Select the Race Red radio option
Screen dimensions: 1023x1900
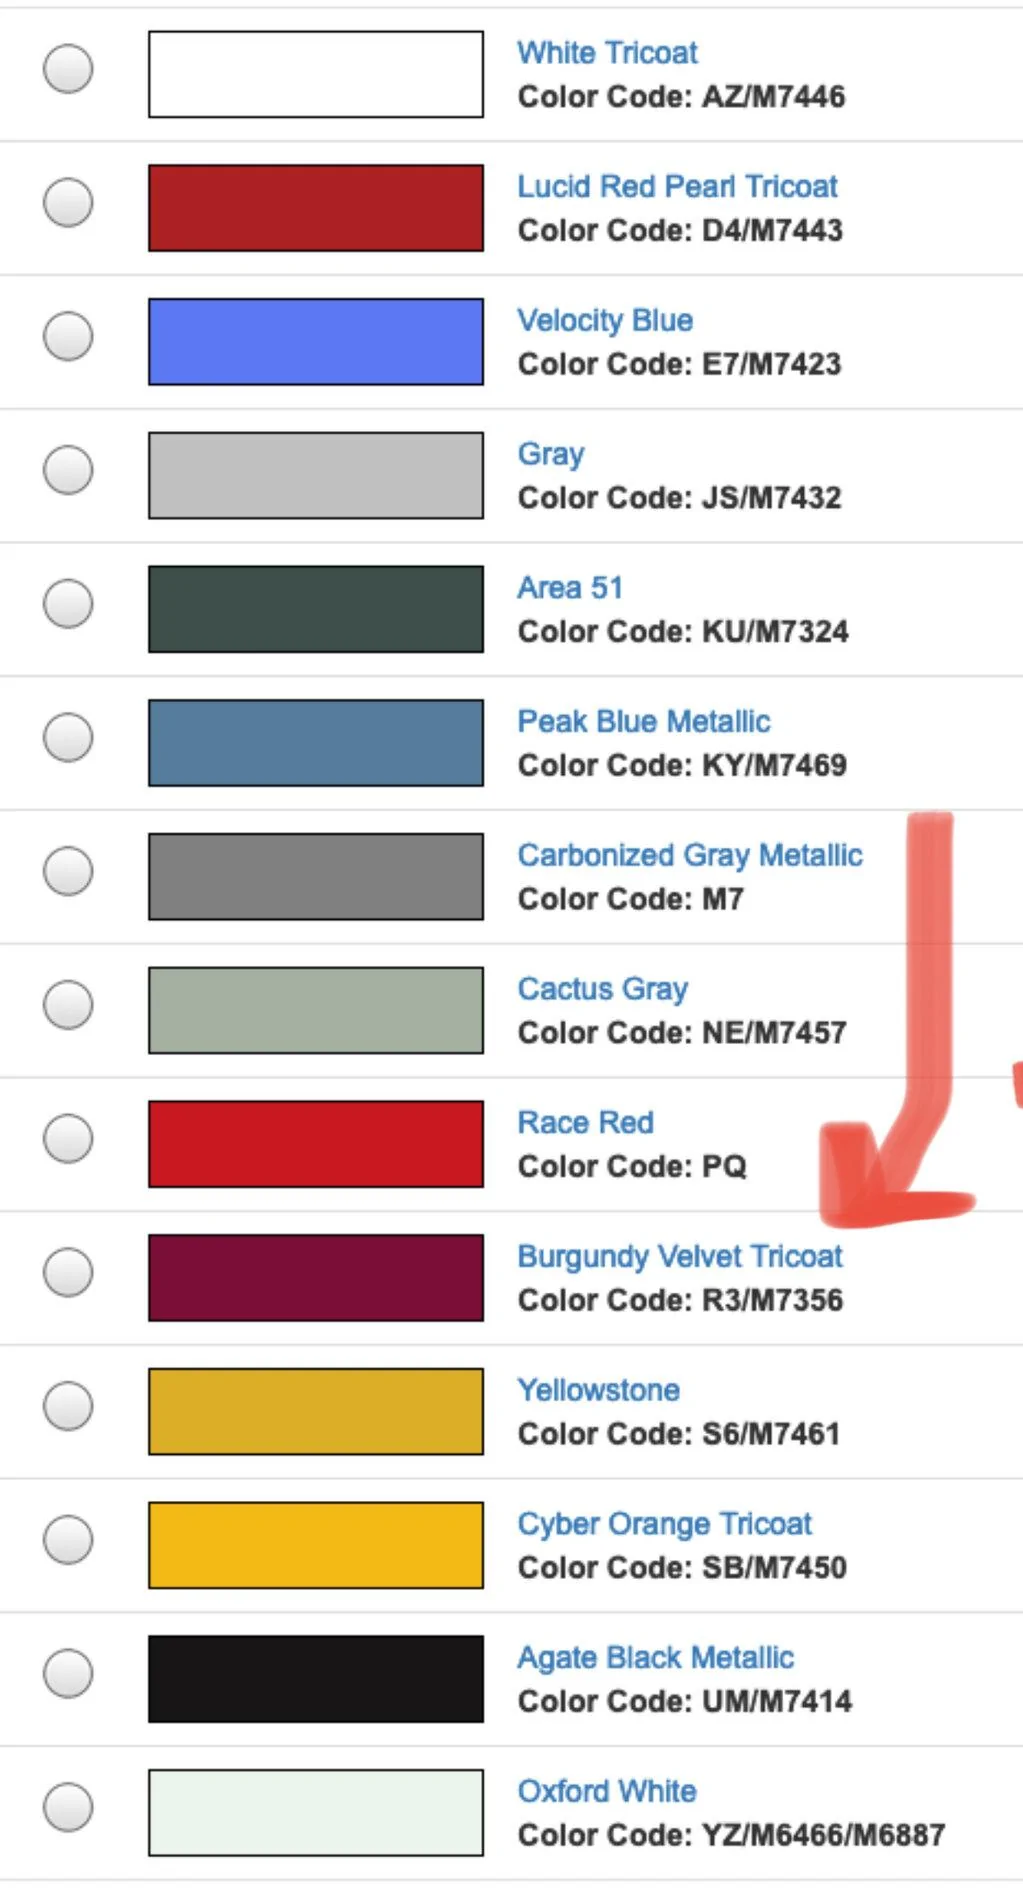click(68, 1139)
